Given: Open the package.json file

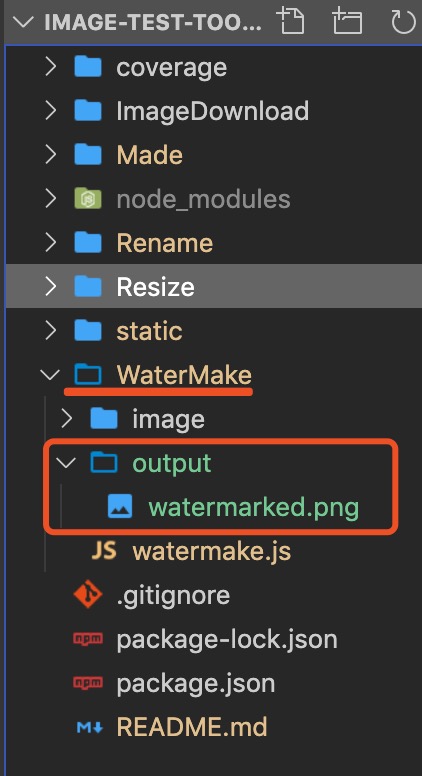Looking at the screenshot, I should pyautogui.click(x=195, y=683).
